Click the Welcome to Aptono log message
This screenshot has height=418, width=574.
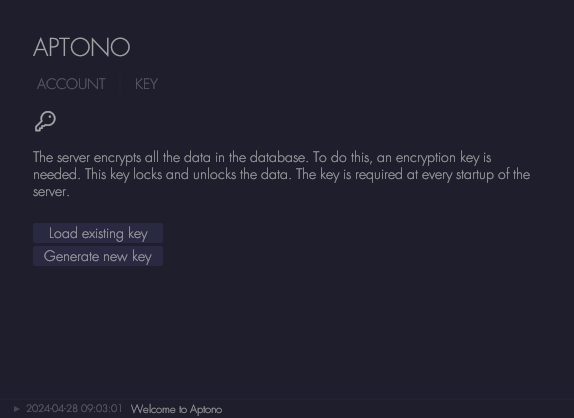coord(176,409)
